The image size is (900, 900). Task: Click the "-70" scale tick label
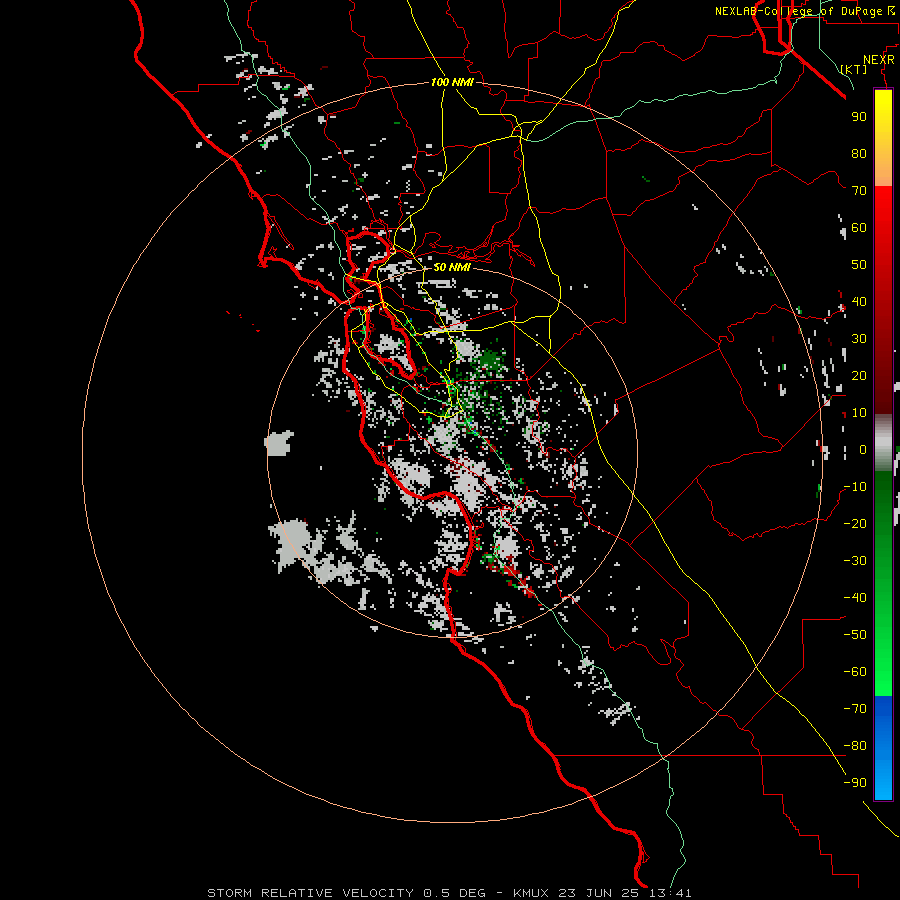855,709
